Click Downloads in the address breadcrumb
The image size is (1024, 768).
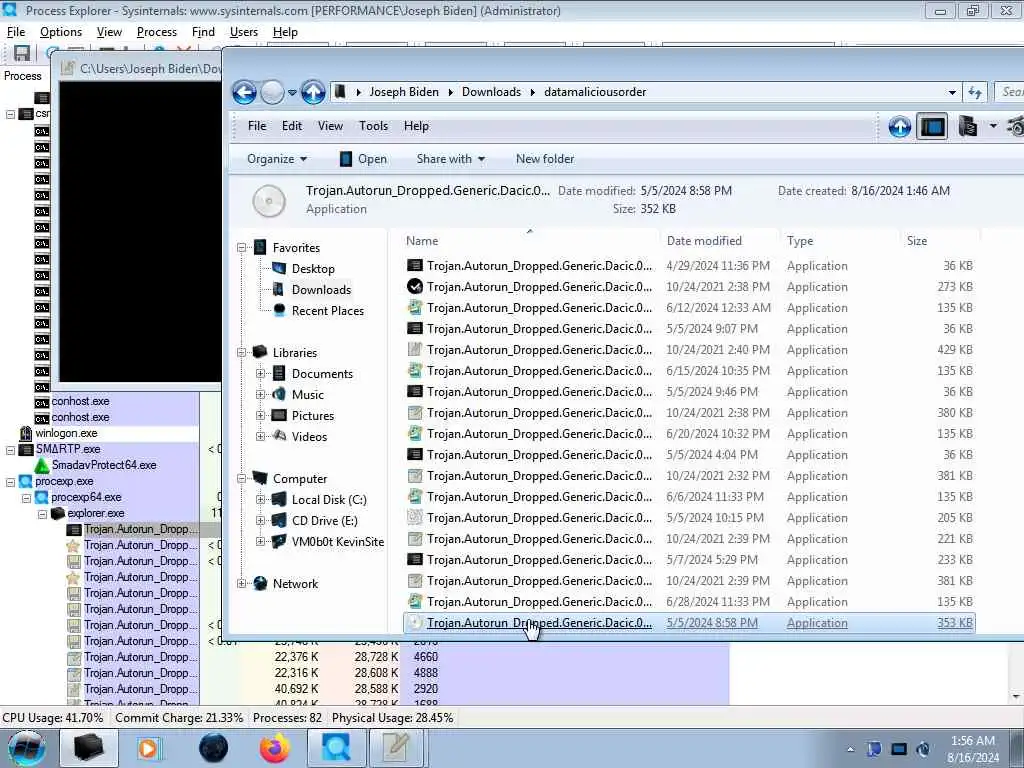point(491,92)
